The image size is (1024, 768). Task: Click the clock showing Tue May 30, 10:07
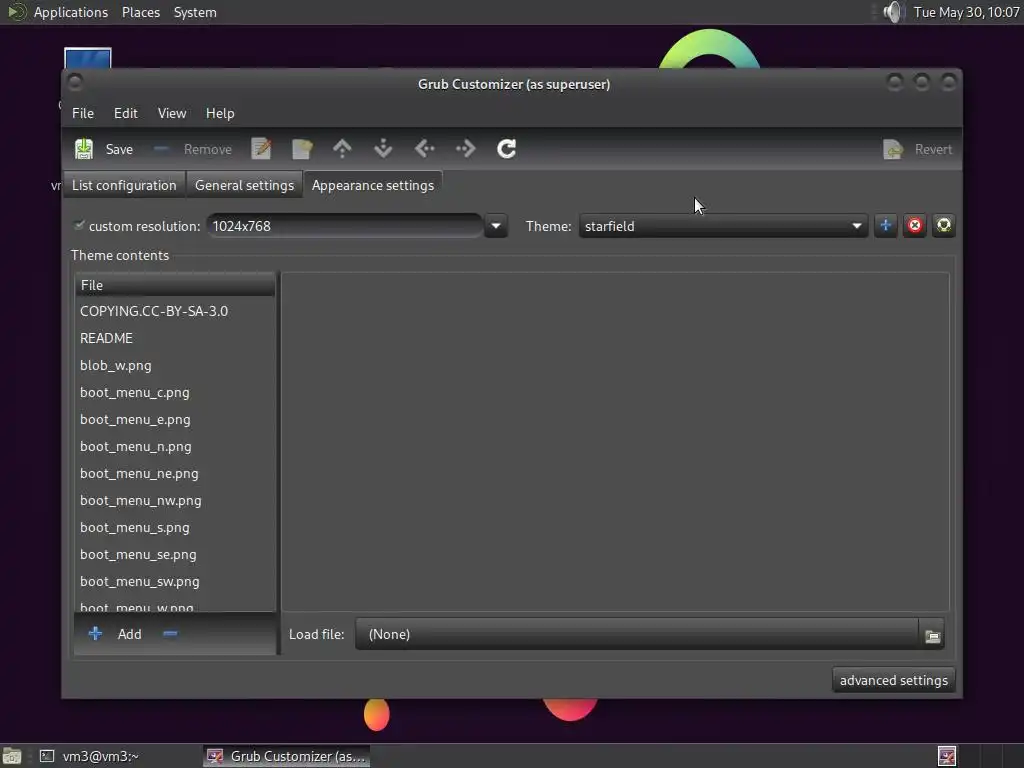pyautogui.click(x=966, y=12)
